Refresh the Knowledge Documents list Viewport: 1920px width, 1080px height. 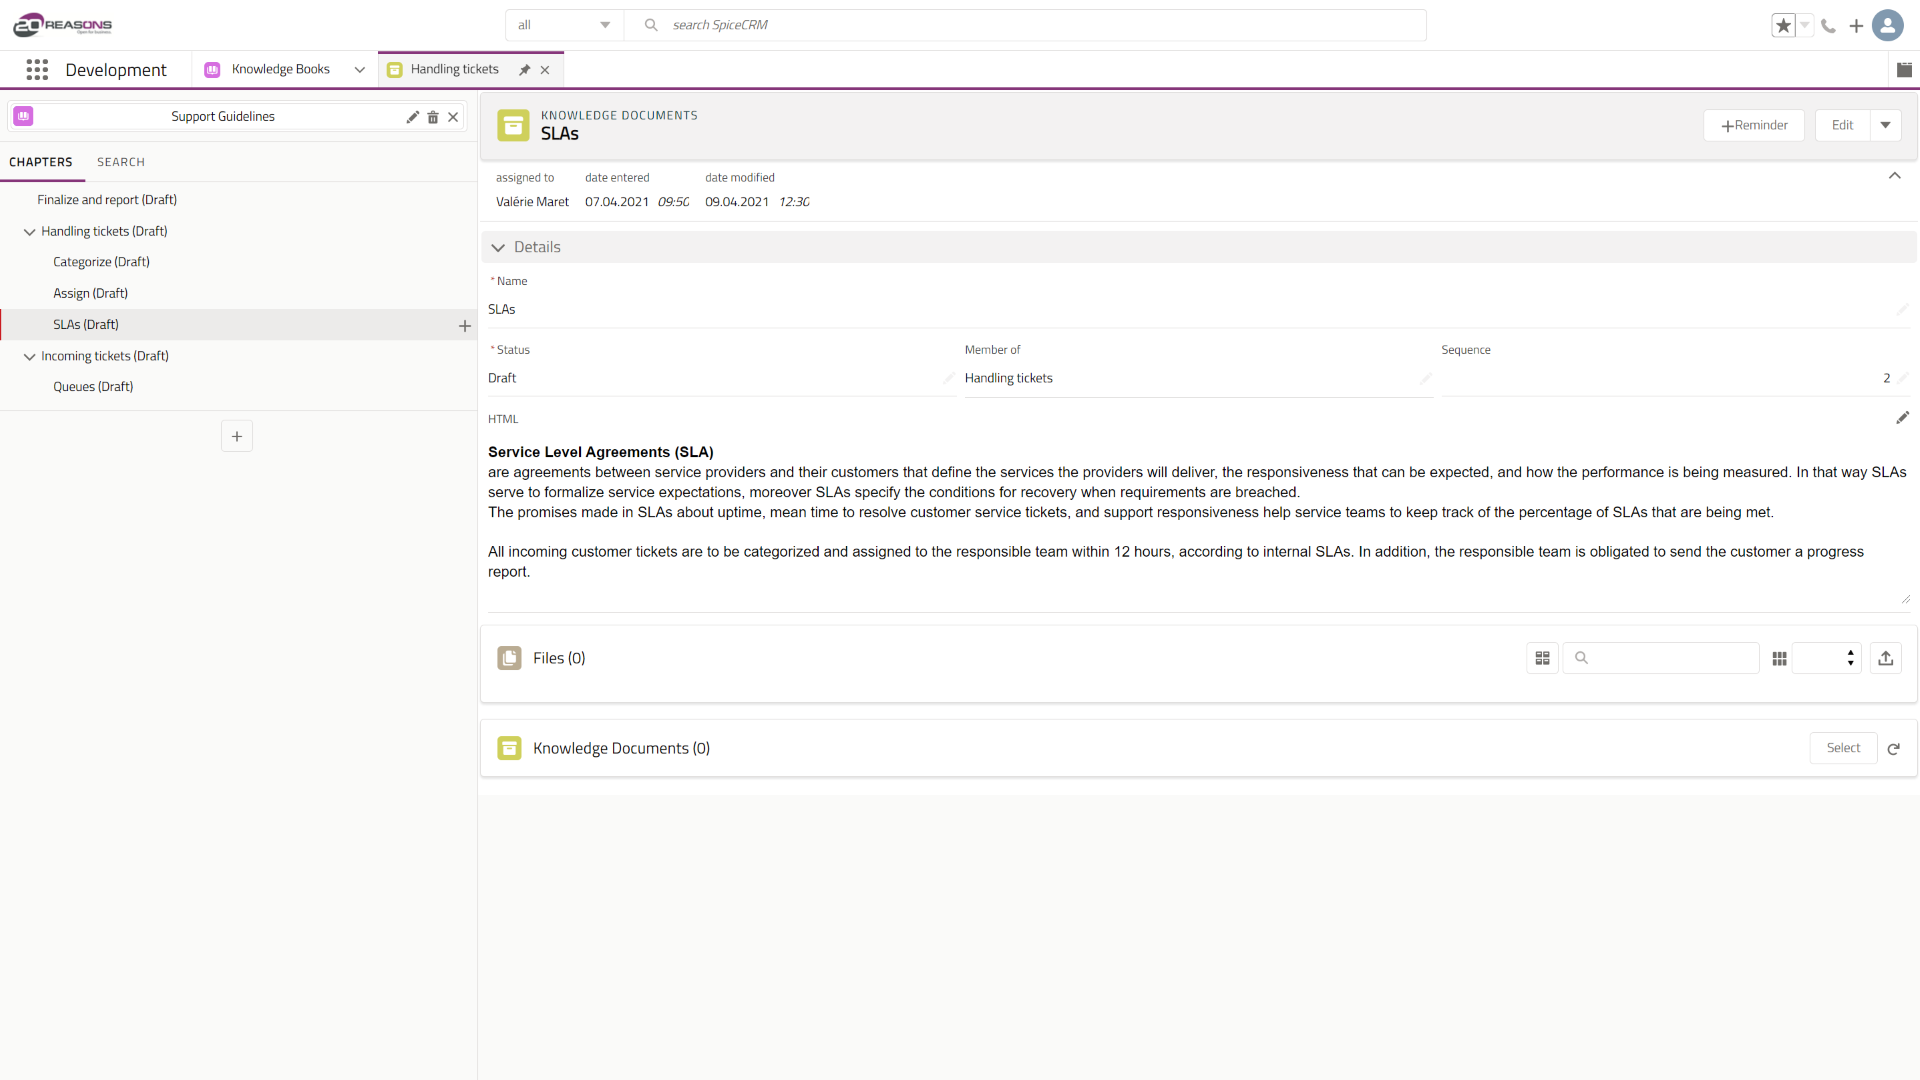point(1893,749)
